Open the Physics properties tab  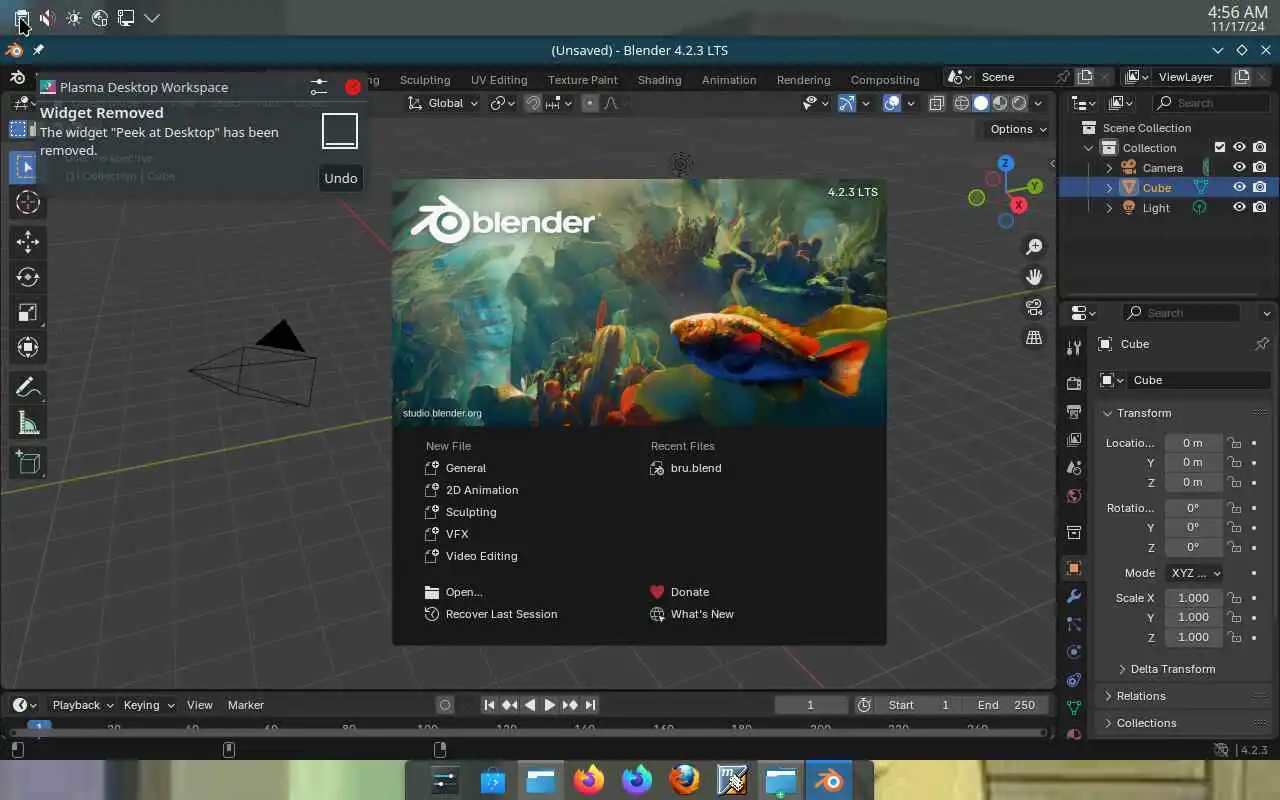(x=1074, y=652)
